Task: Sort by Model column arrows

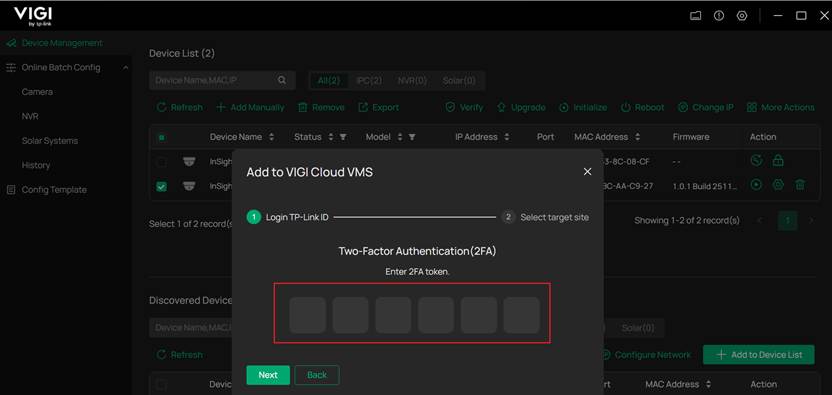Action: click(x=400, y=137)
